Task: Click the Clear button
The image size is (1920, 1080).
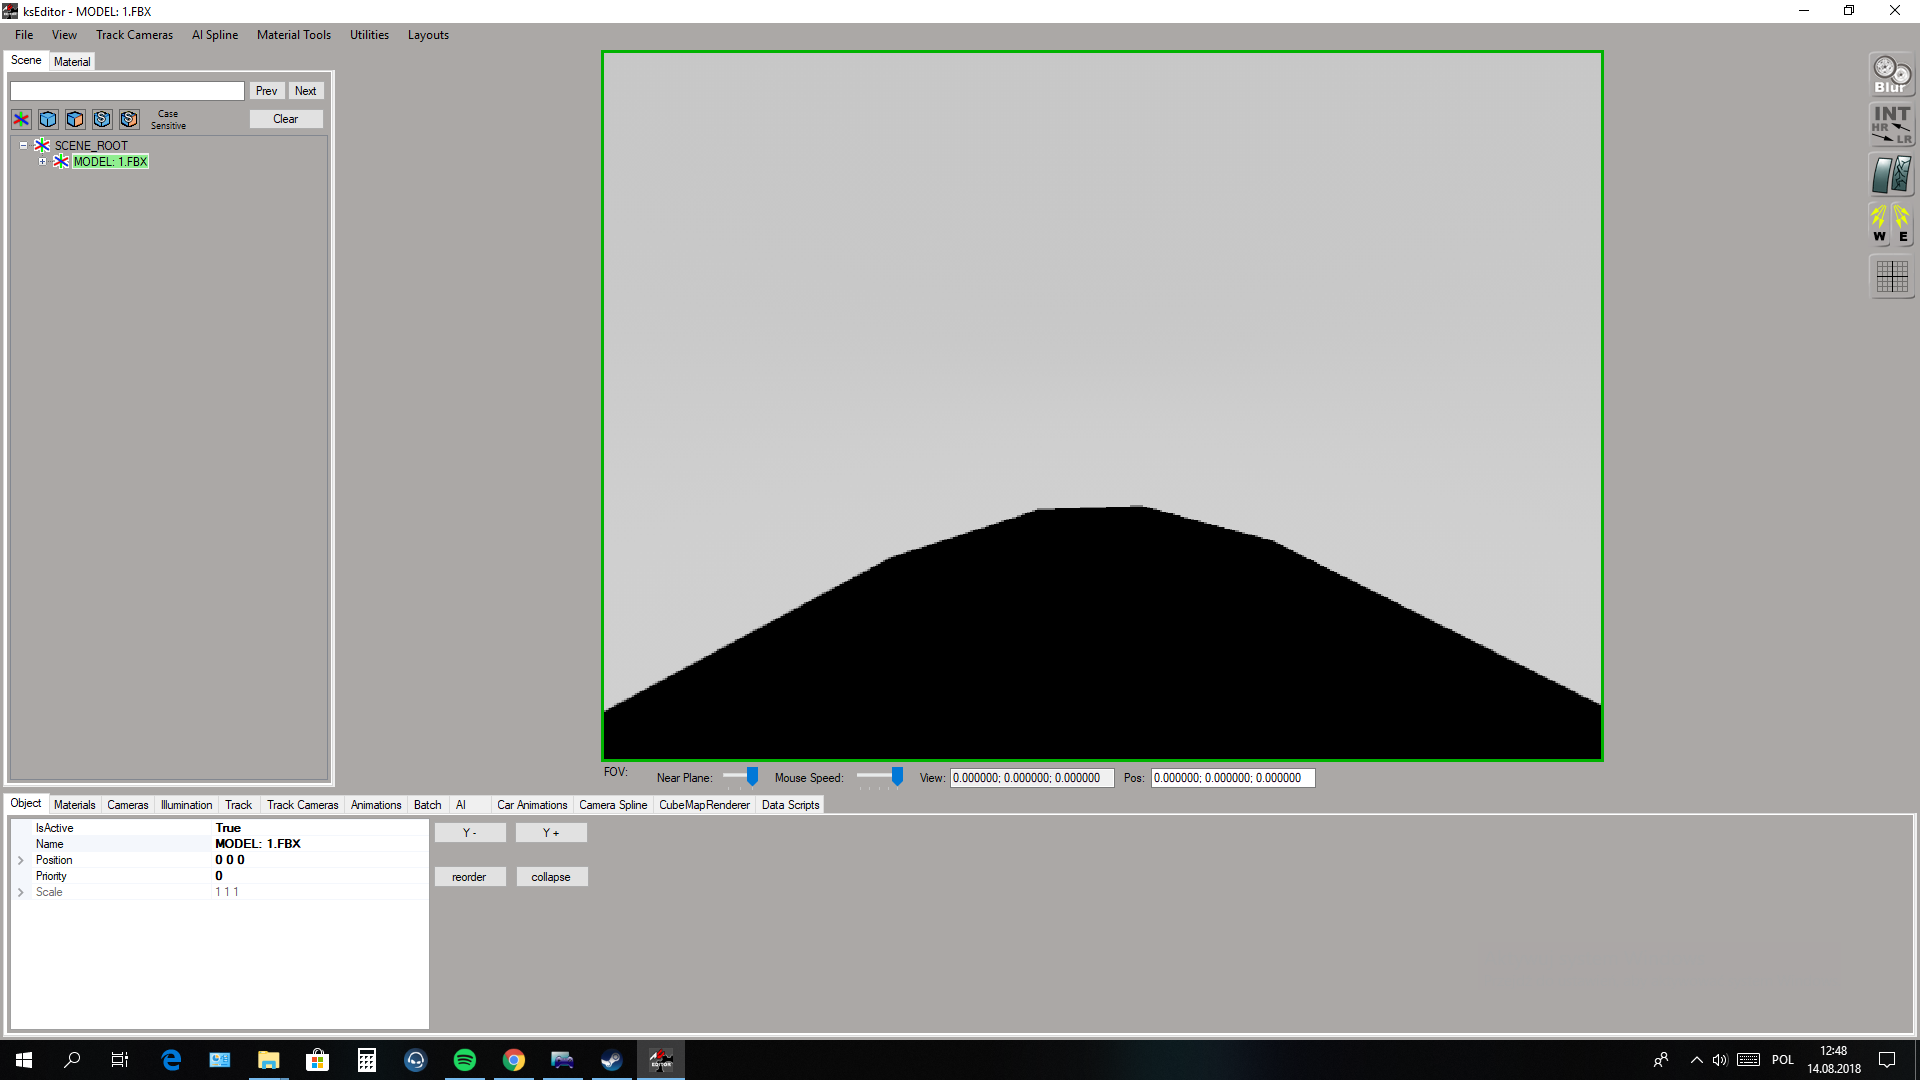Action: pyautogui.click(x=286, y=119)
